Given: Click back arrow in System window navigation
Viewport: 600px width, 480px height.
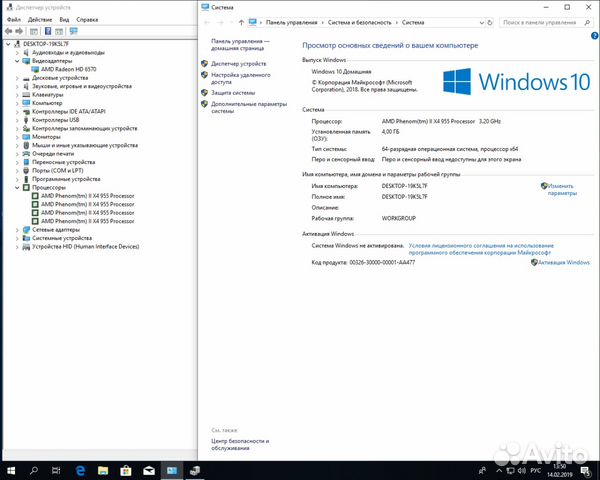Looking at the screenshot, I should point(207,23).
